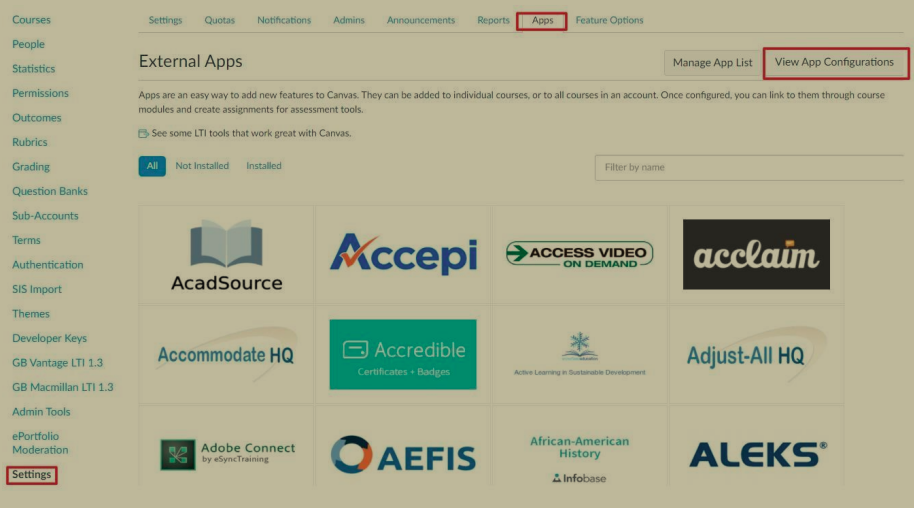Open Developer Keys in the sidebar

coord(49,338)
